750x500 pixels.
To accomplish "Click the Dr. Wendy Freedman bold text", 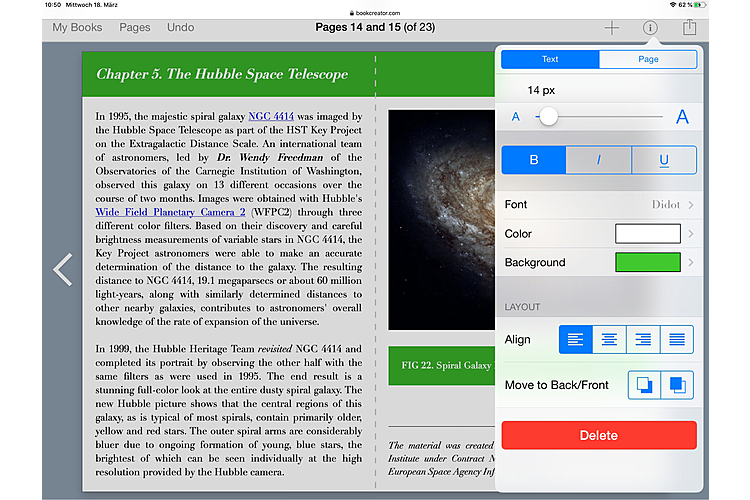I will click(x=270, y=157).
